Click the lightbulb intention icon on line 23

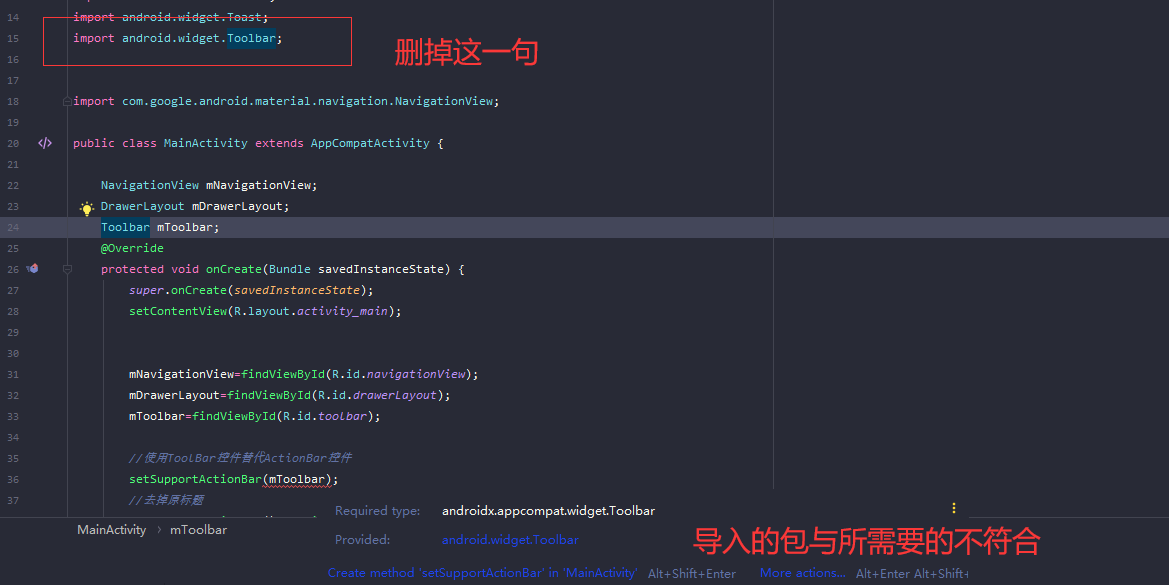86,207
